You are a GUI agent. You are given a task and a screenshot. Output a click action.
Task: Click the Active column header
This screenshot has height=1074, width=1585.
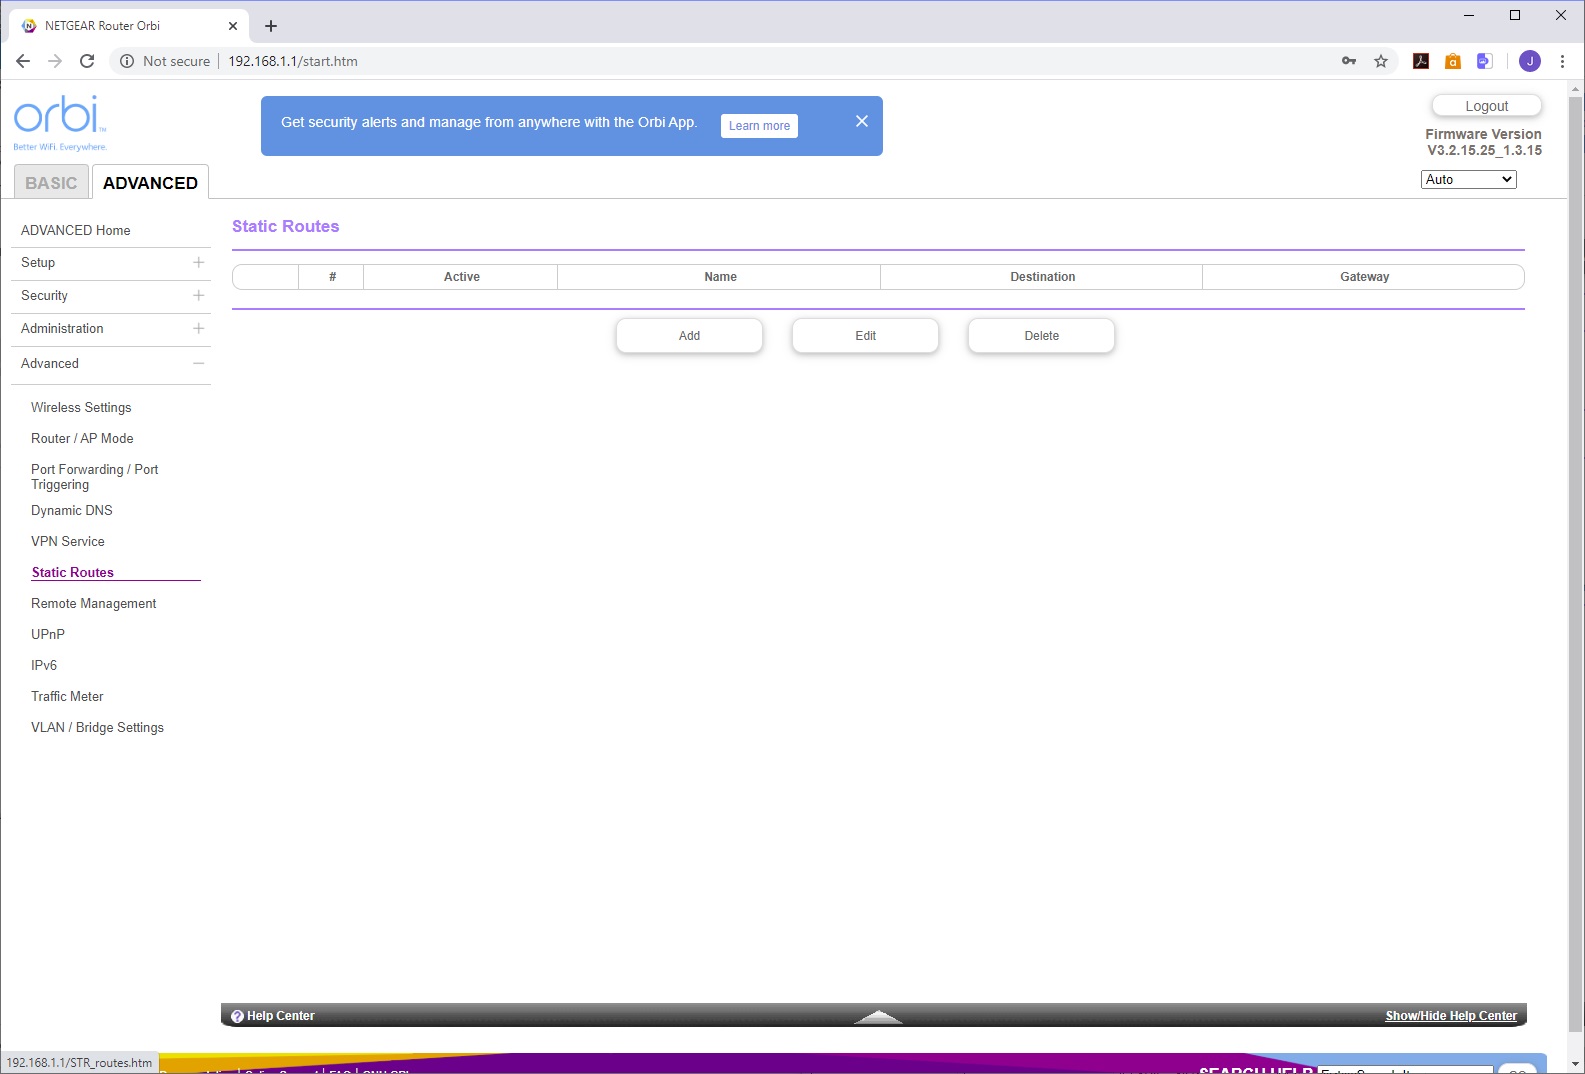pos(461,277)
